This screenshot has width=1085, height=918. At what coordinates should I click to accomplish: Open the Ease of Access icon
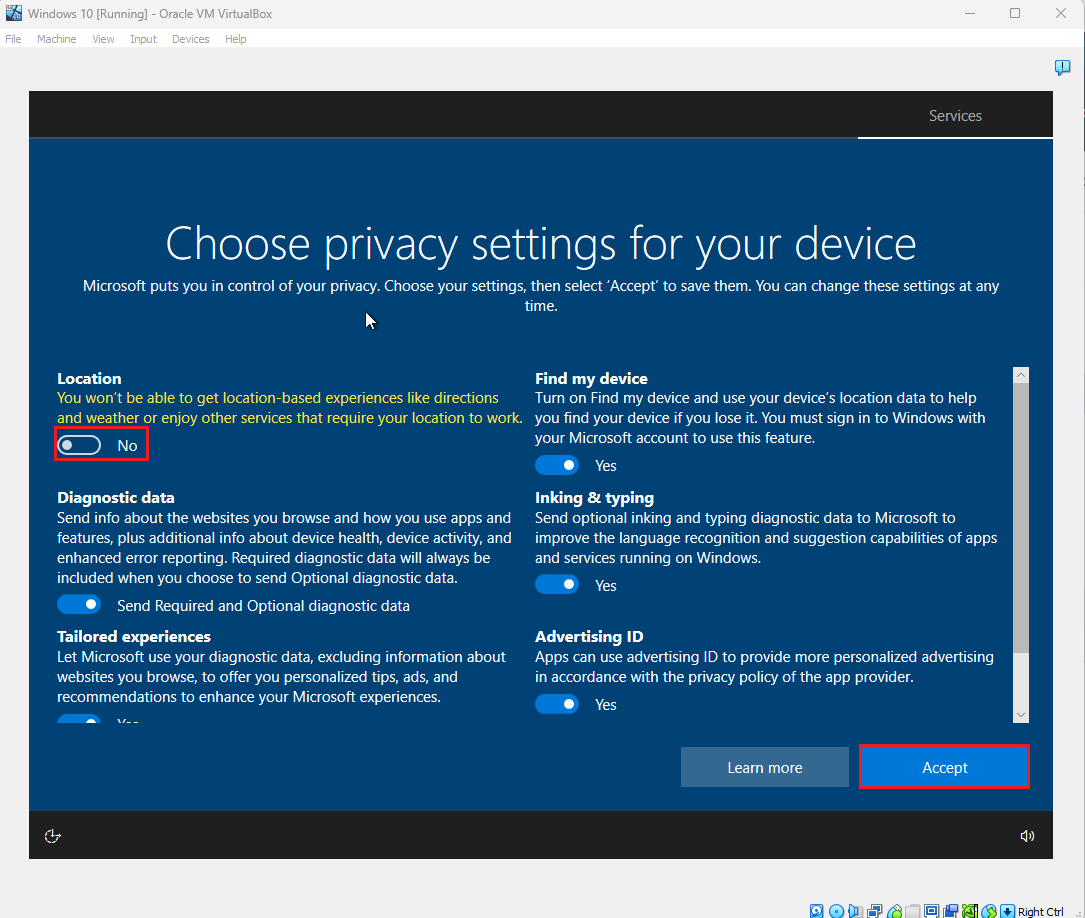click(53, 836)
